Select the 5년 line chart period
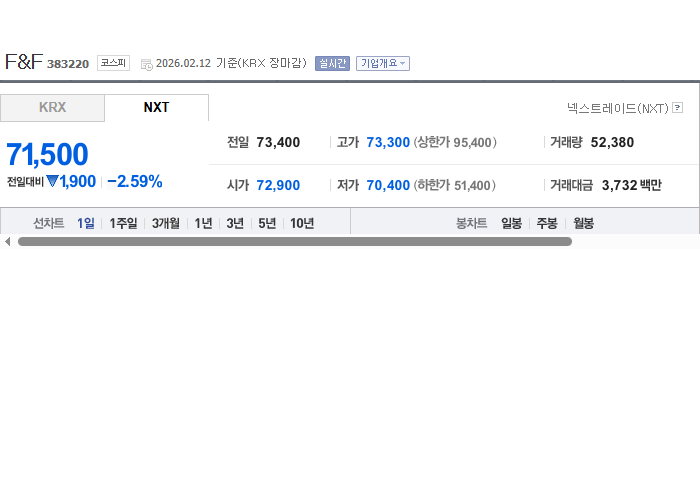Viewport: 700px width, 490px height. [267, 223]
